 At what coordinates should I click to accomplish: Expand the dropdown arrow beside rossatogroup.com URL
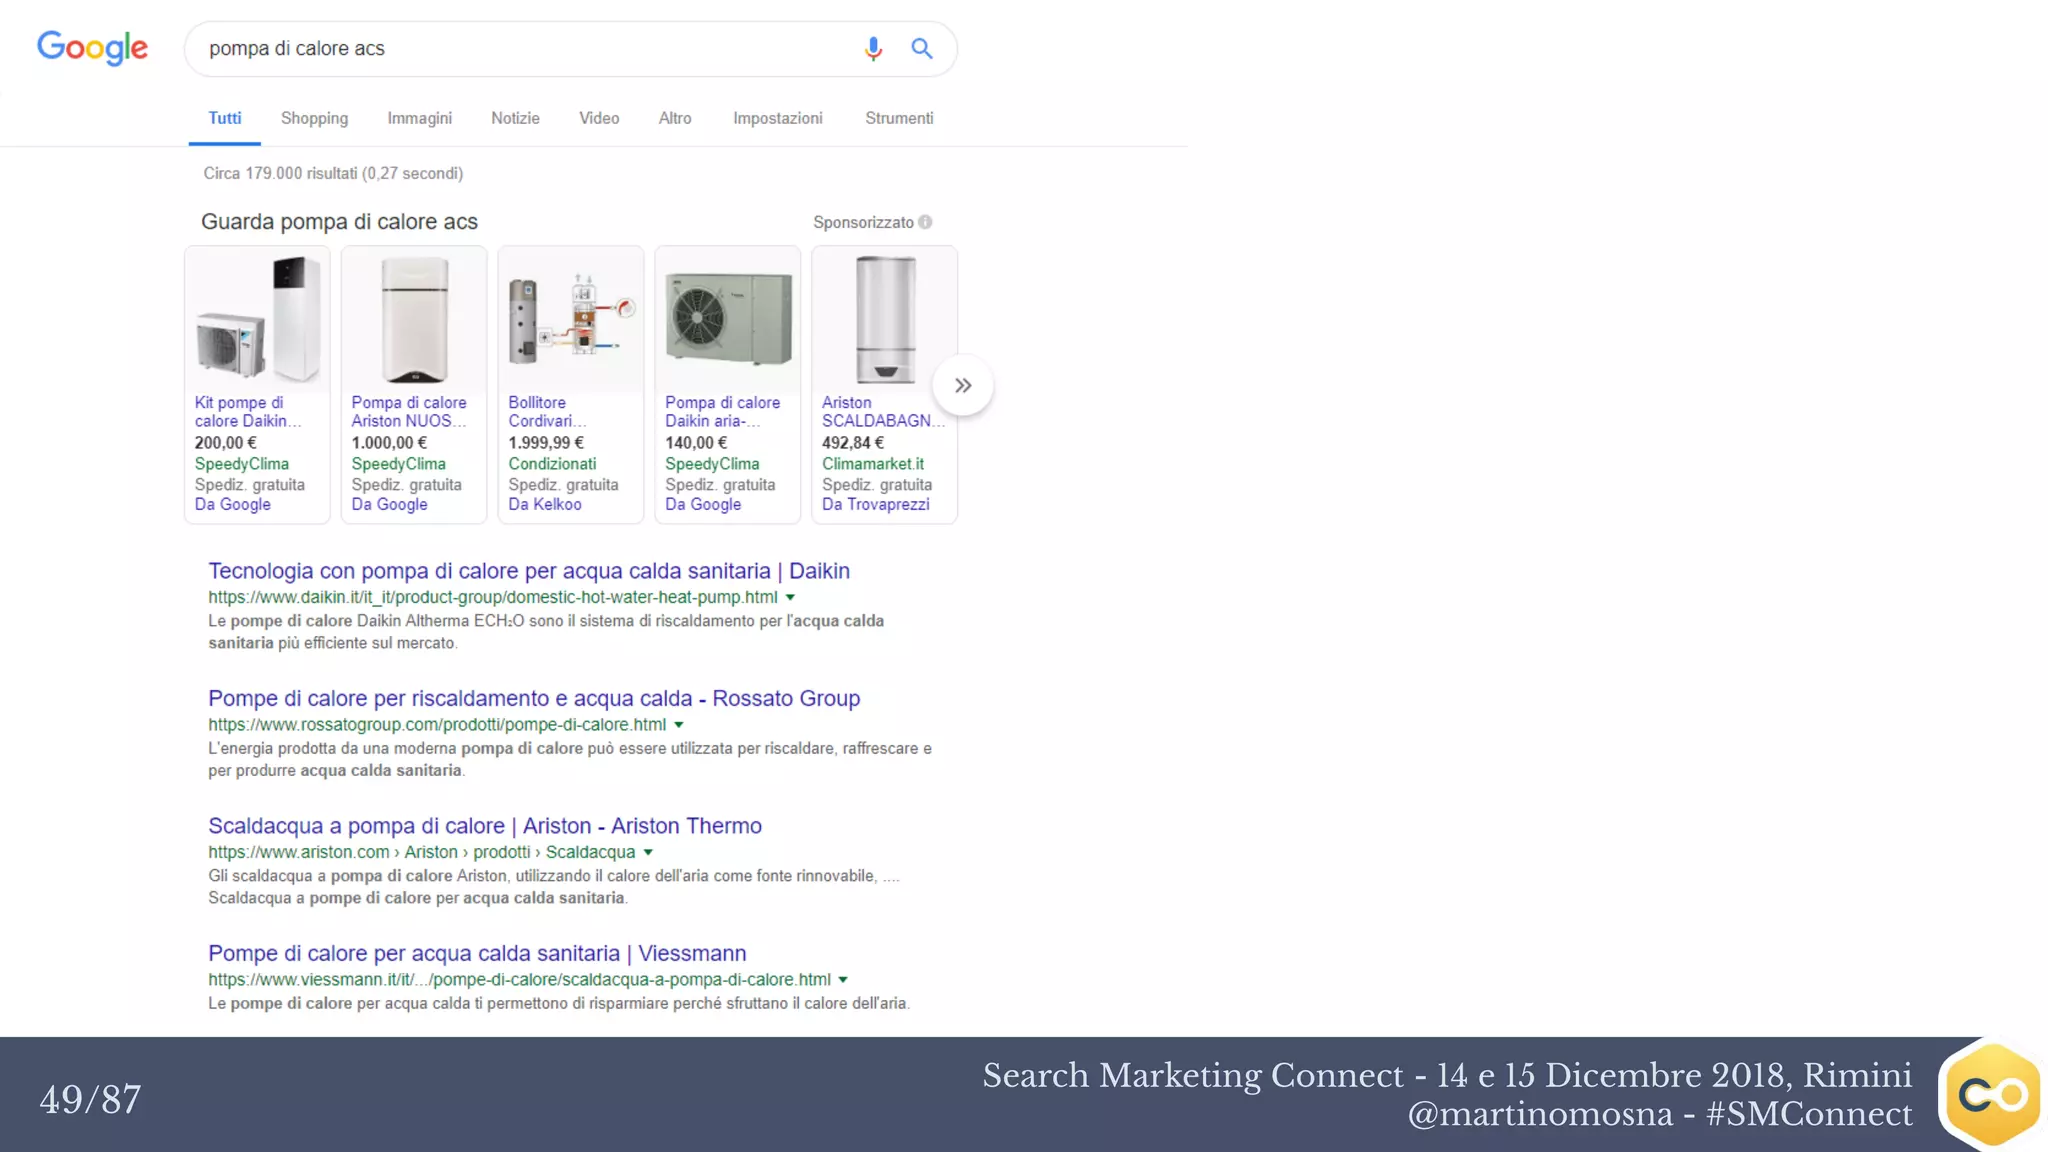(679, 725)
